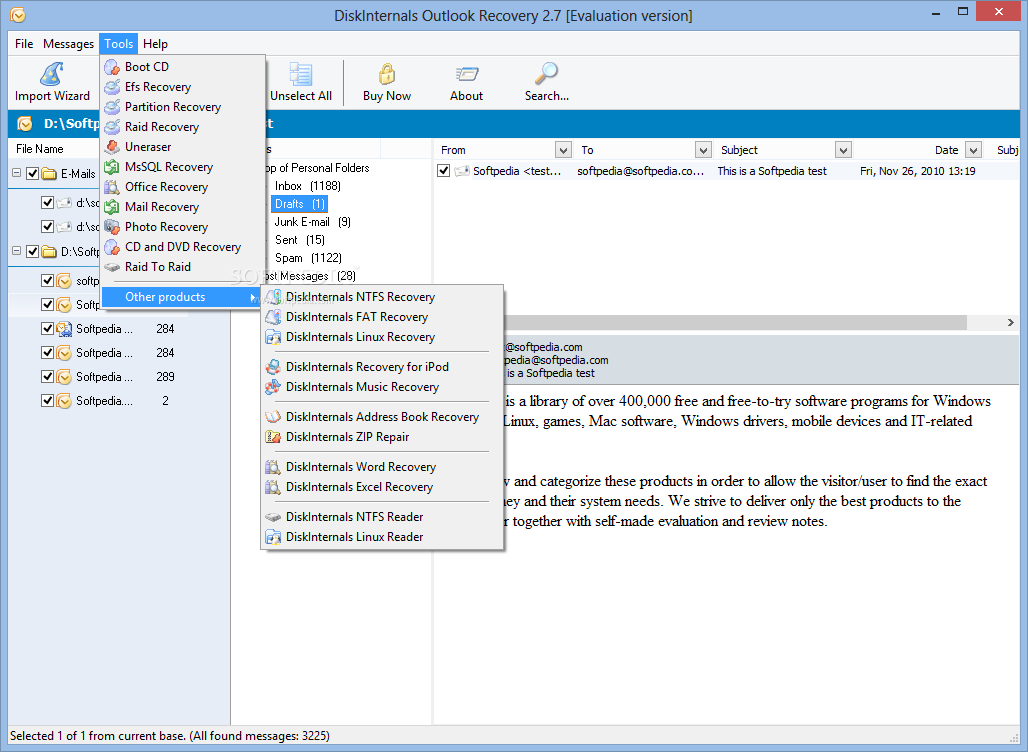Toggle the checkbox for the Softpedia row with 289
The image size is (1028, 752).
click(47, 376)
